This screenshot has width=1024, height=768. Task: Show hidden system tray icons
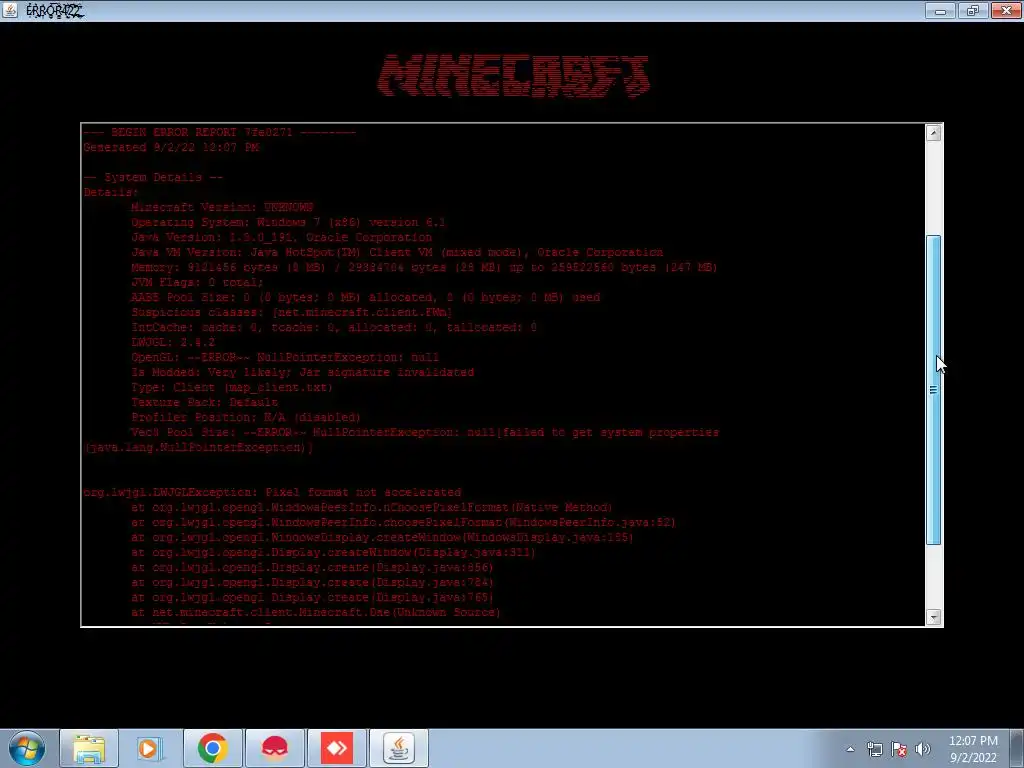click(x=850, y=749)
